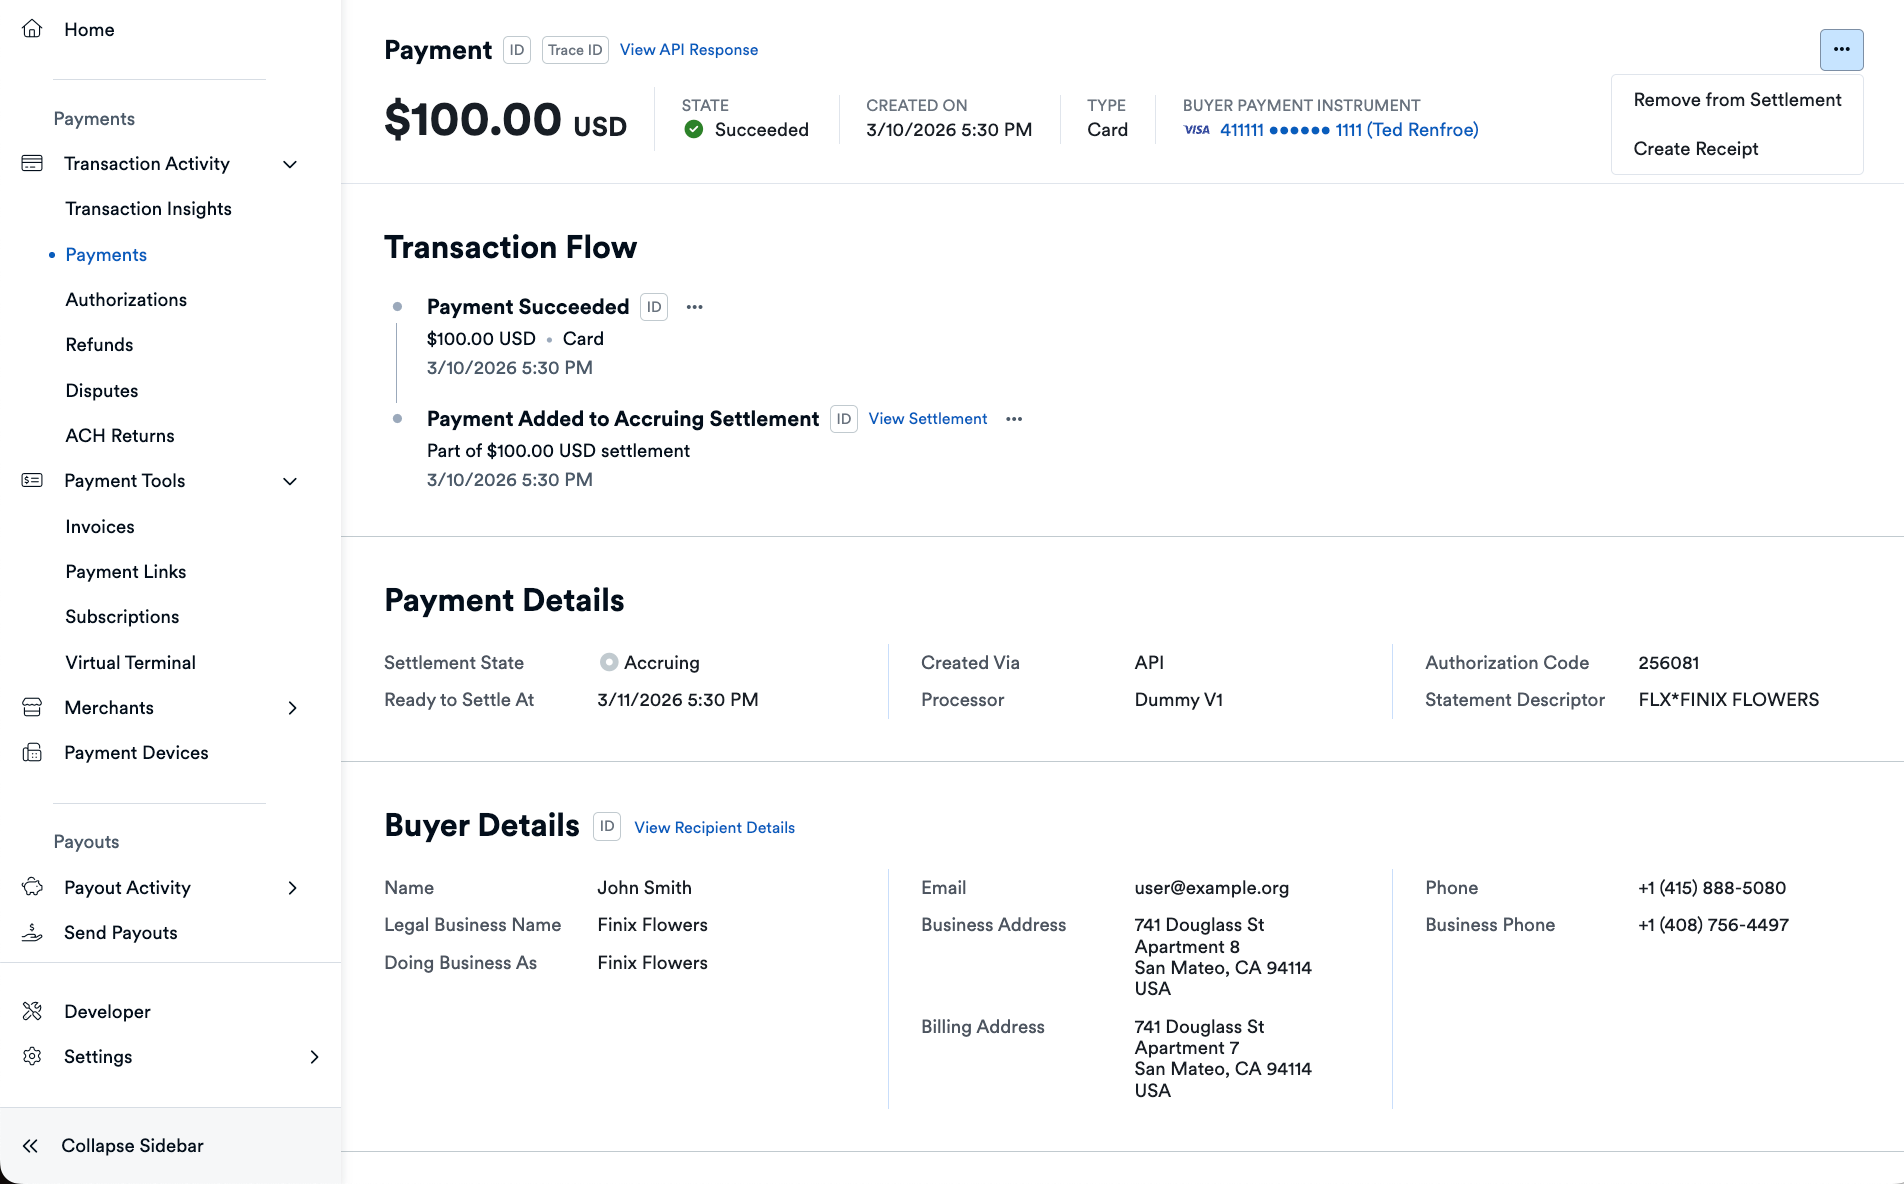Open View Recipient Details in Buyer Details
The width and height of the screenshot is (1904, 1184).
(713, 827)
